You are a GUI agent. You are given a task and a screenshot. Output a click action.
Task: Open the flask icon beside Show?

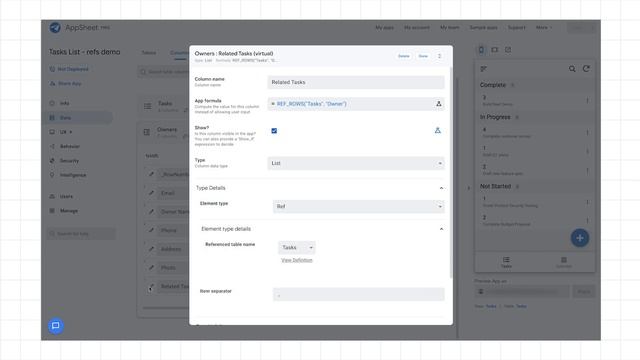(438, 131)
